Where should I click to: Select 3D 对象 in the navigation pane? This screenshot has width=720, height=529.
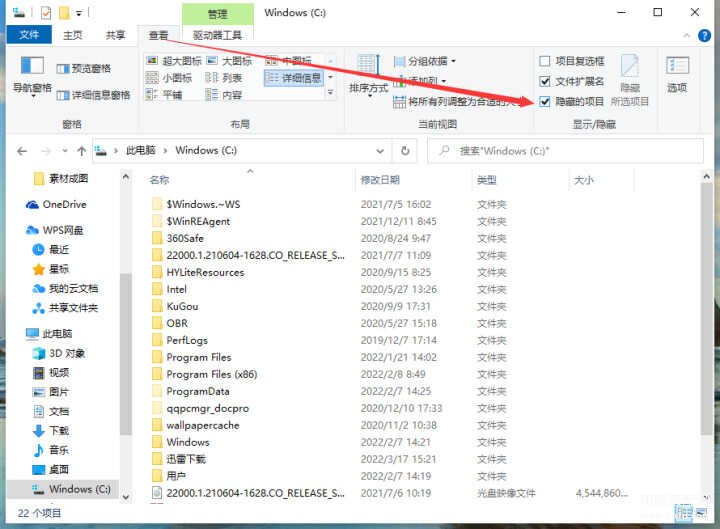[x=59, y=353]
